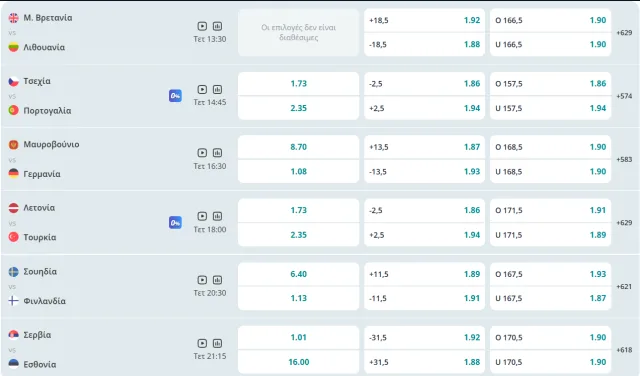This screenshot has width=640, height=376.
Task: Expand +583 markets for Μαυροβούνιο match
Action: click(624, 159)
